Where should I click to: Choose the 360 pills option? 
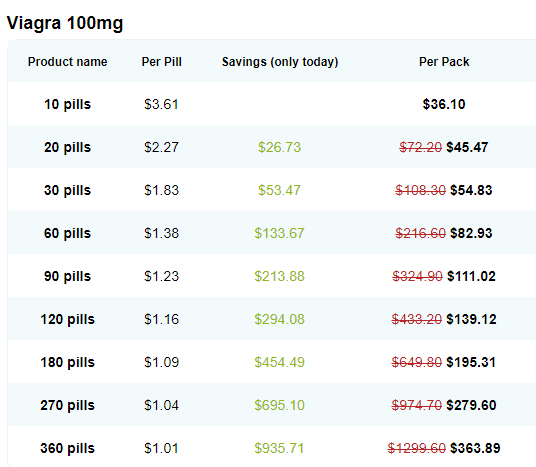[x=67, y=448]
